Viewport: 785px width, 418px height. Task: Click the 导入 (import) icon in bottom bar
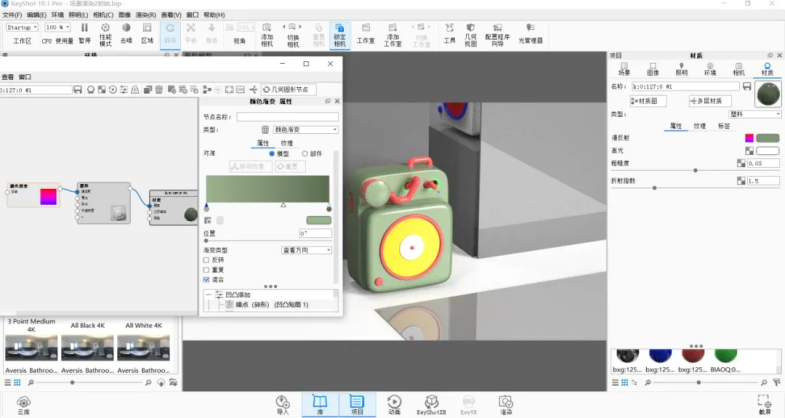click(x=282, y=402)
